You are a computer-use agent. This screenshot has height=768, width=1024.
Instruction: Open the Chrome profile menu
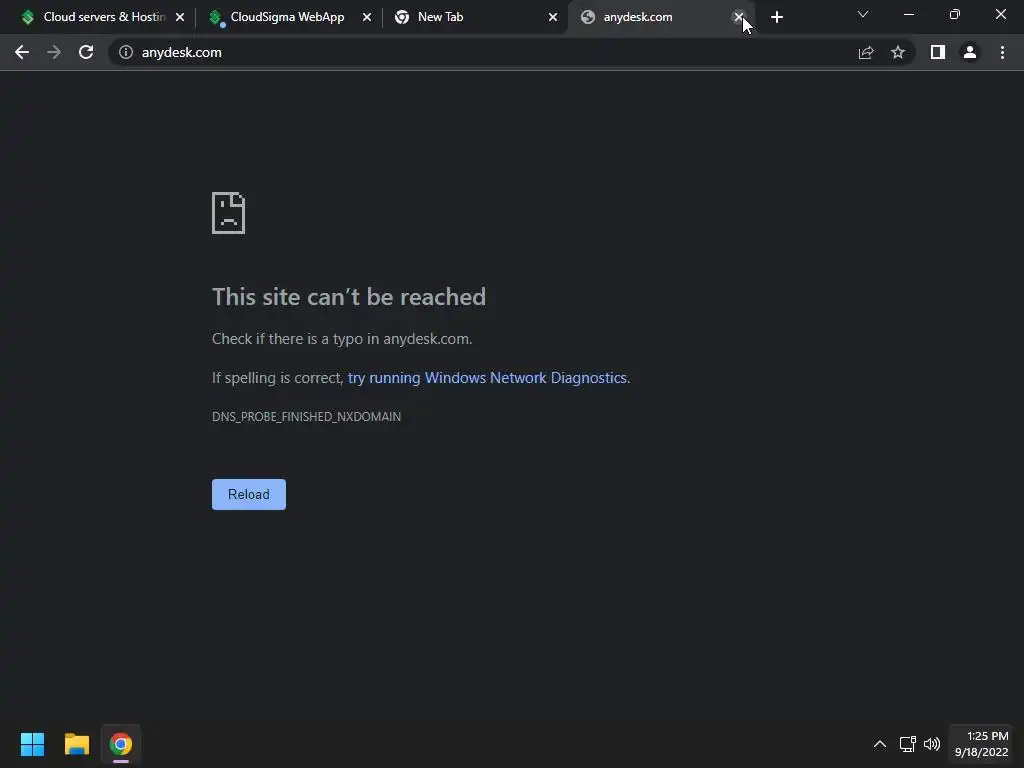tap(970, 52)
